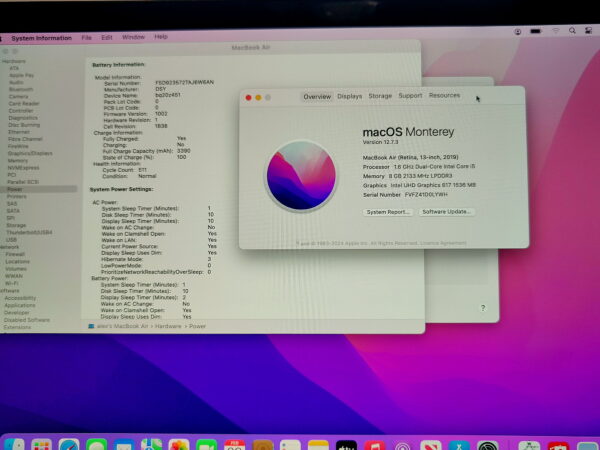Viewport: 600px width, 450px height.
Task: Click the battery status menu bar icon
Action: click(x=536, y=31)
